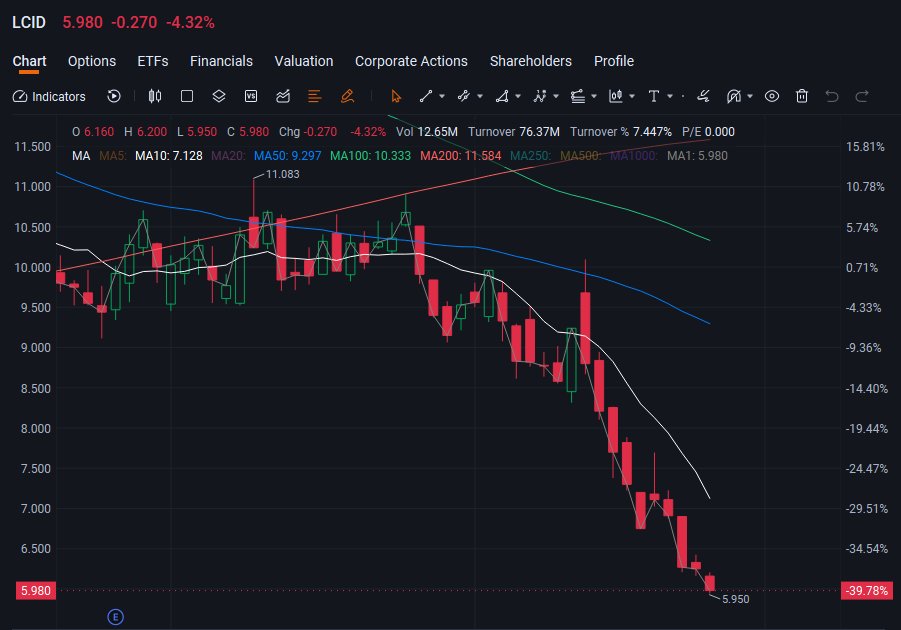Screen dimensions: 901x630
Task: Toggle the MA20 moving average line
Action: (x=228, y=156)
